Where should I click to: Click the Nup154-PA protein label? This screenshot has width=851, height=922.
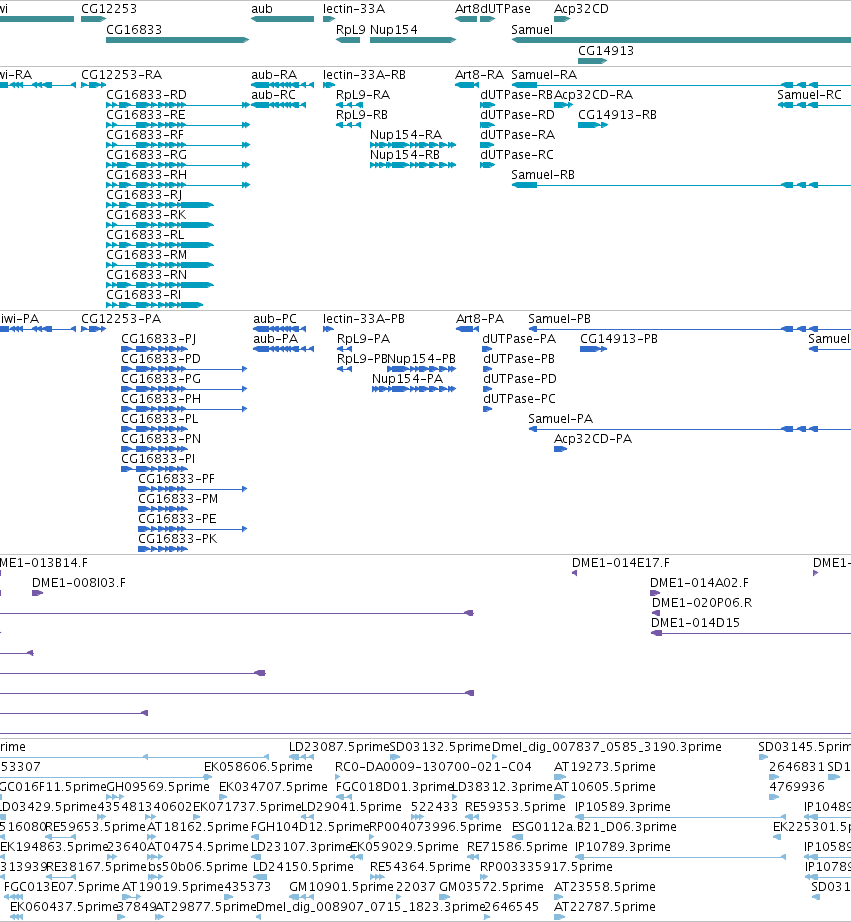407,379
